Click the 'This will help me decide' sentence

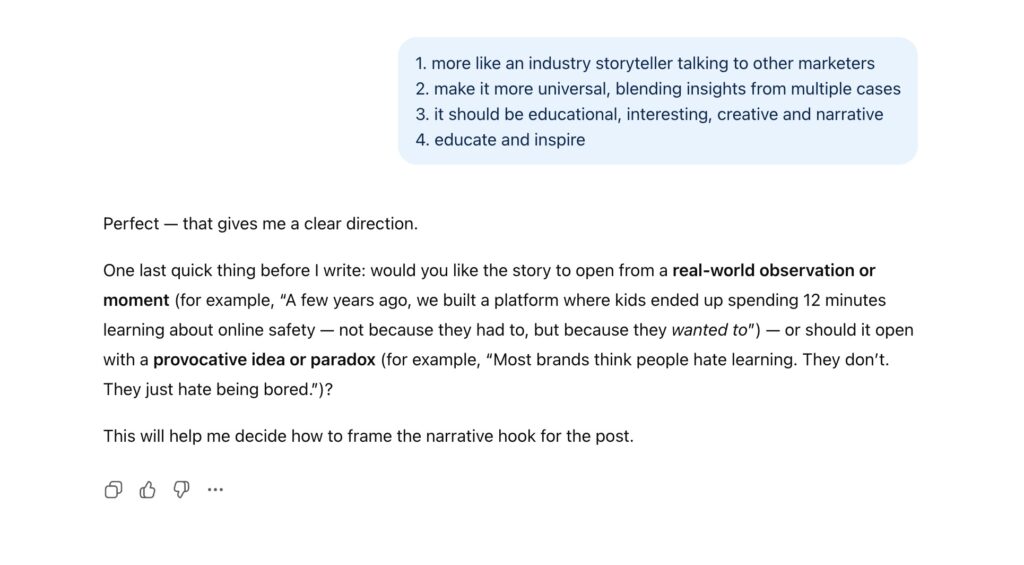pos(368,436)
